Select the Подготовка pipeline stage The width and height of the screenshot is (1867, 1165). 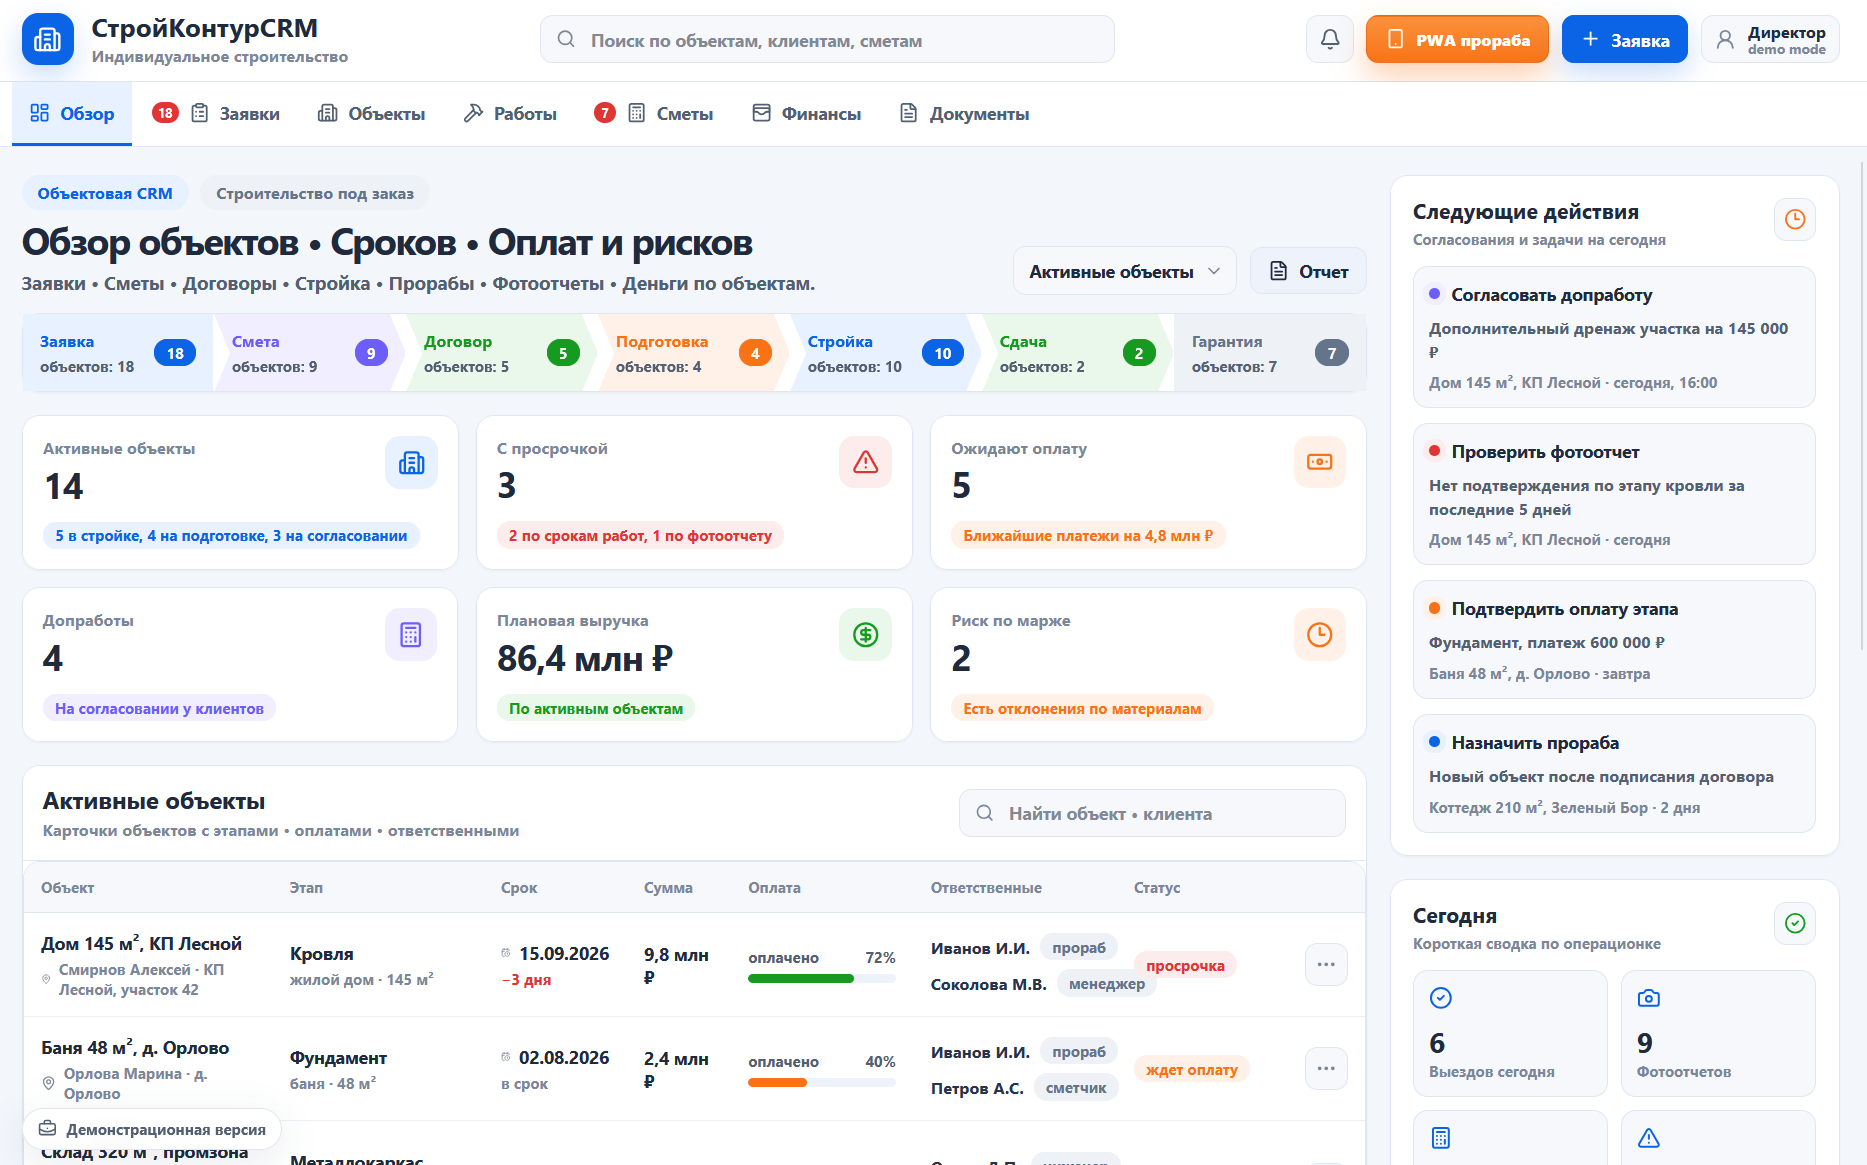pos(694,352)
